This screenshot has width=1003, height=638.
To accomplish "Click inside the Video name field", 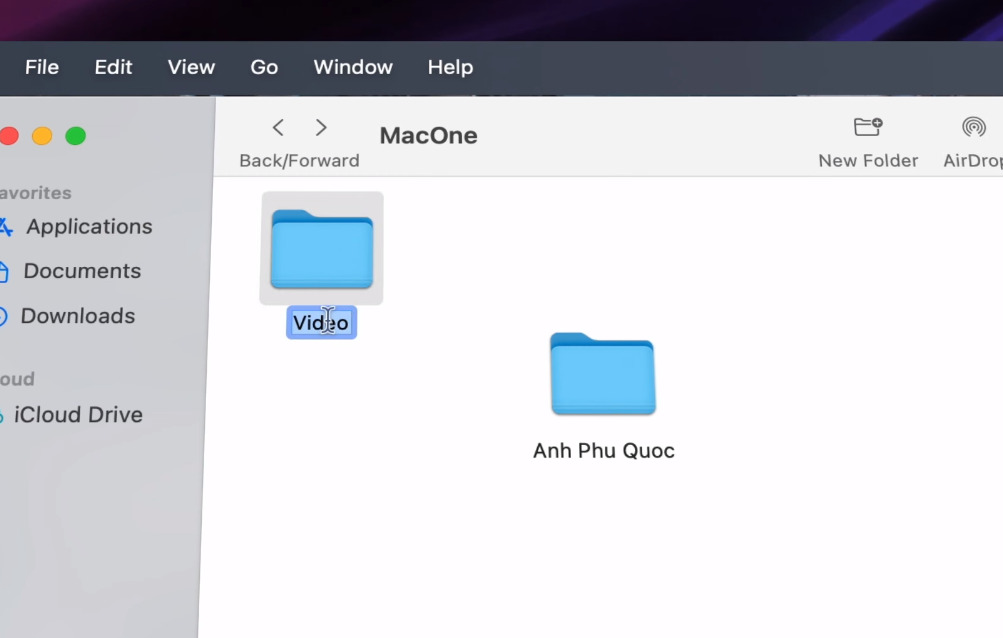I will [321, 323].
